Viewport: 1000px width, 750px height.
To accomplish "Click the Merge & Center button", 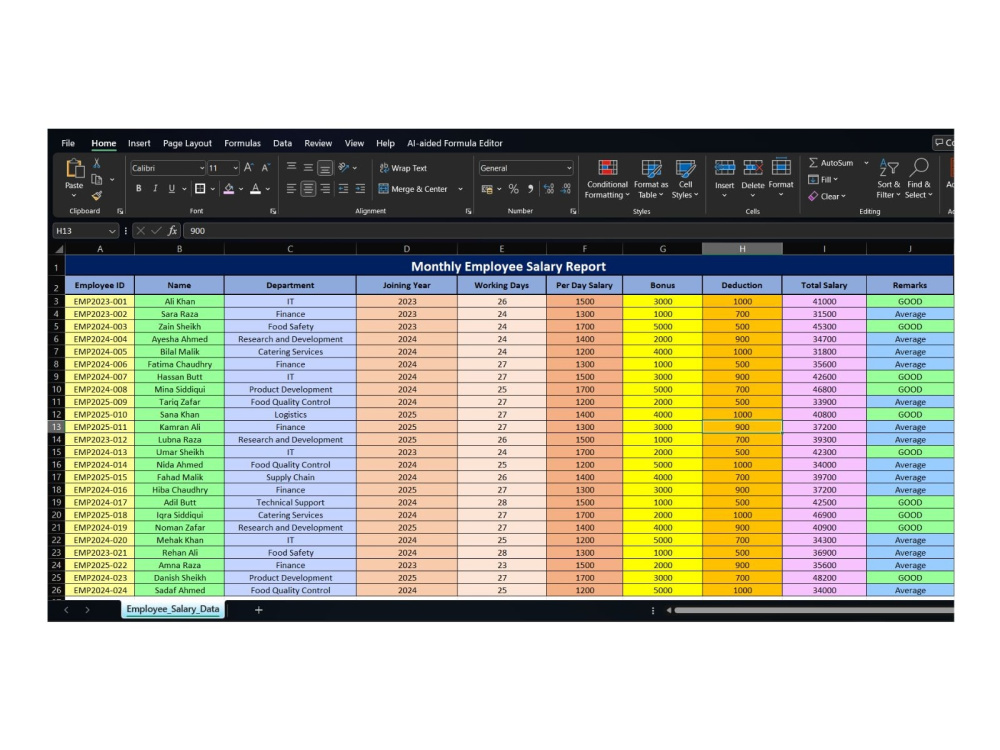I will point(413,189).
